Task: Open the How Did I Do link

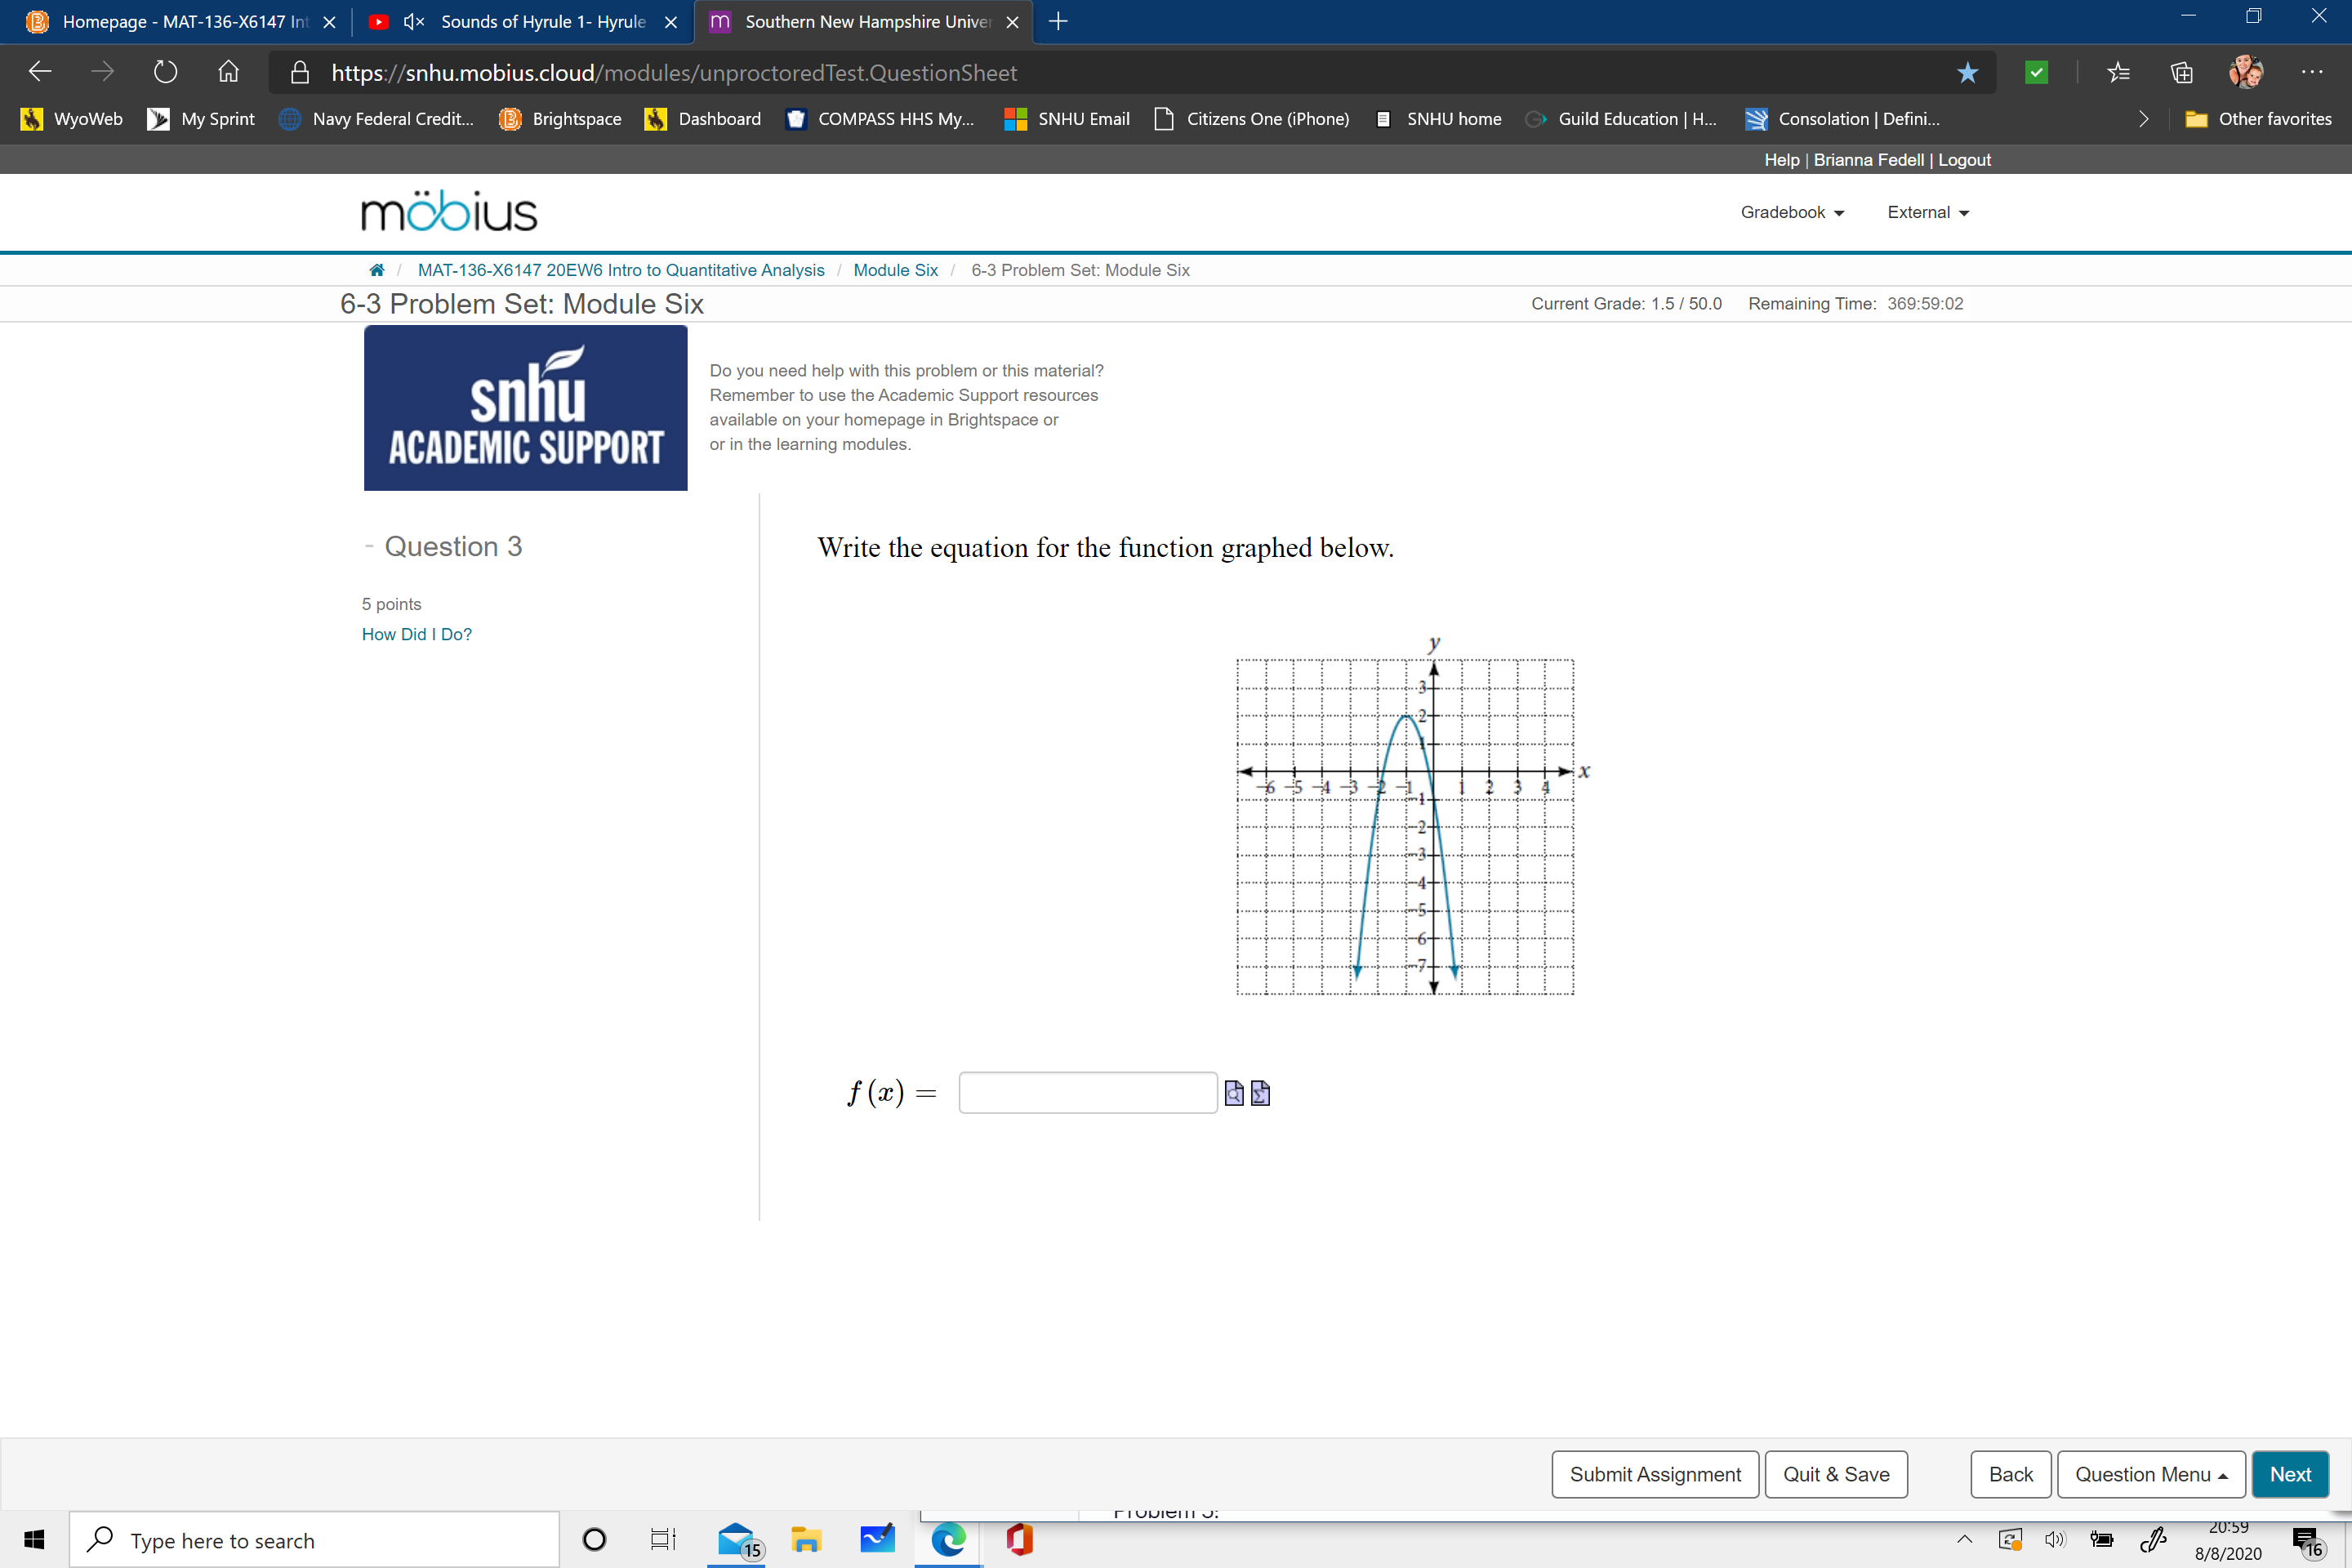Action: 416,634
